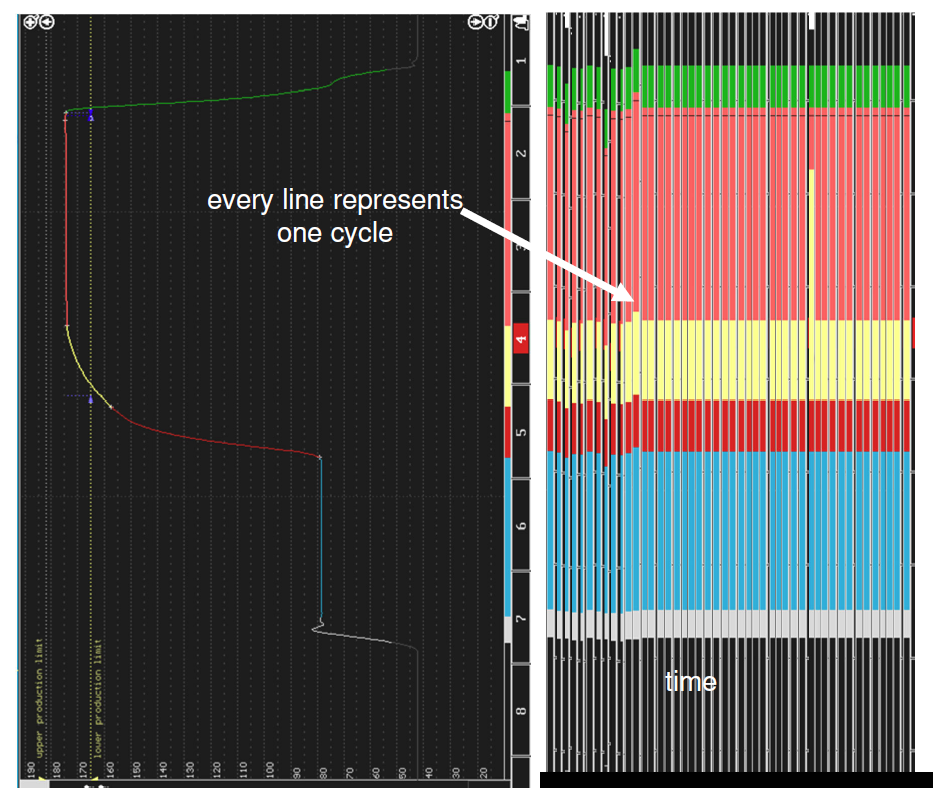Click the 'upper production limit' label
Image resolution: width=933 pixels, height=803 pixels.
(39, 698)
